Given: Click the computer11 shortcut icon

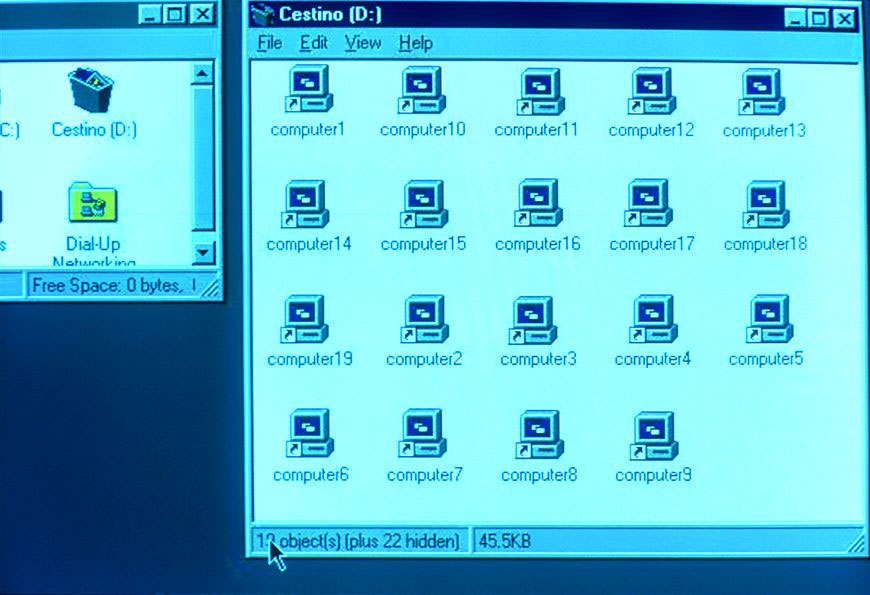Looking at the screenshot, I should pos(540,92).
